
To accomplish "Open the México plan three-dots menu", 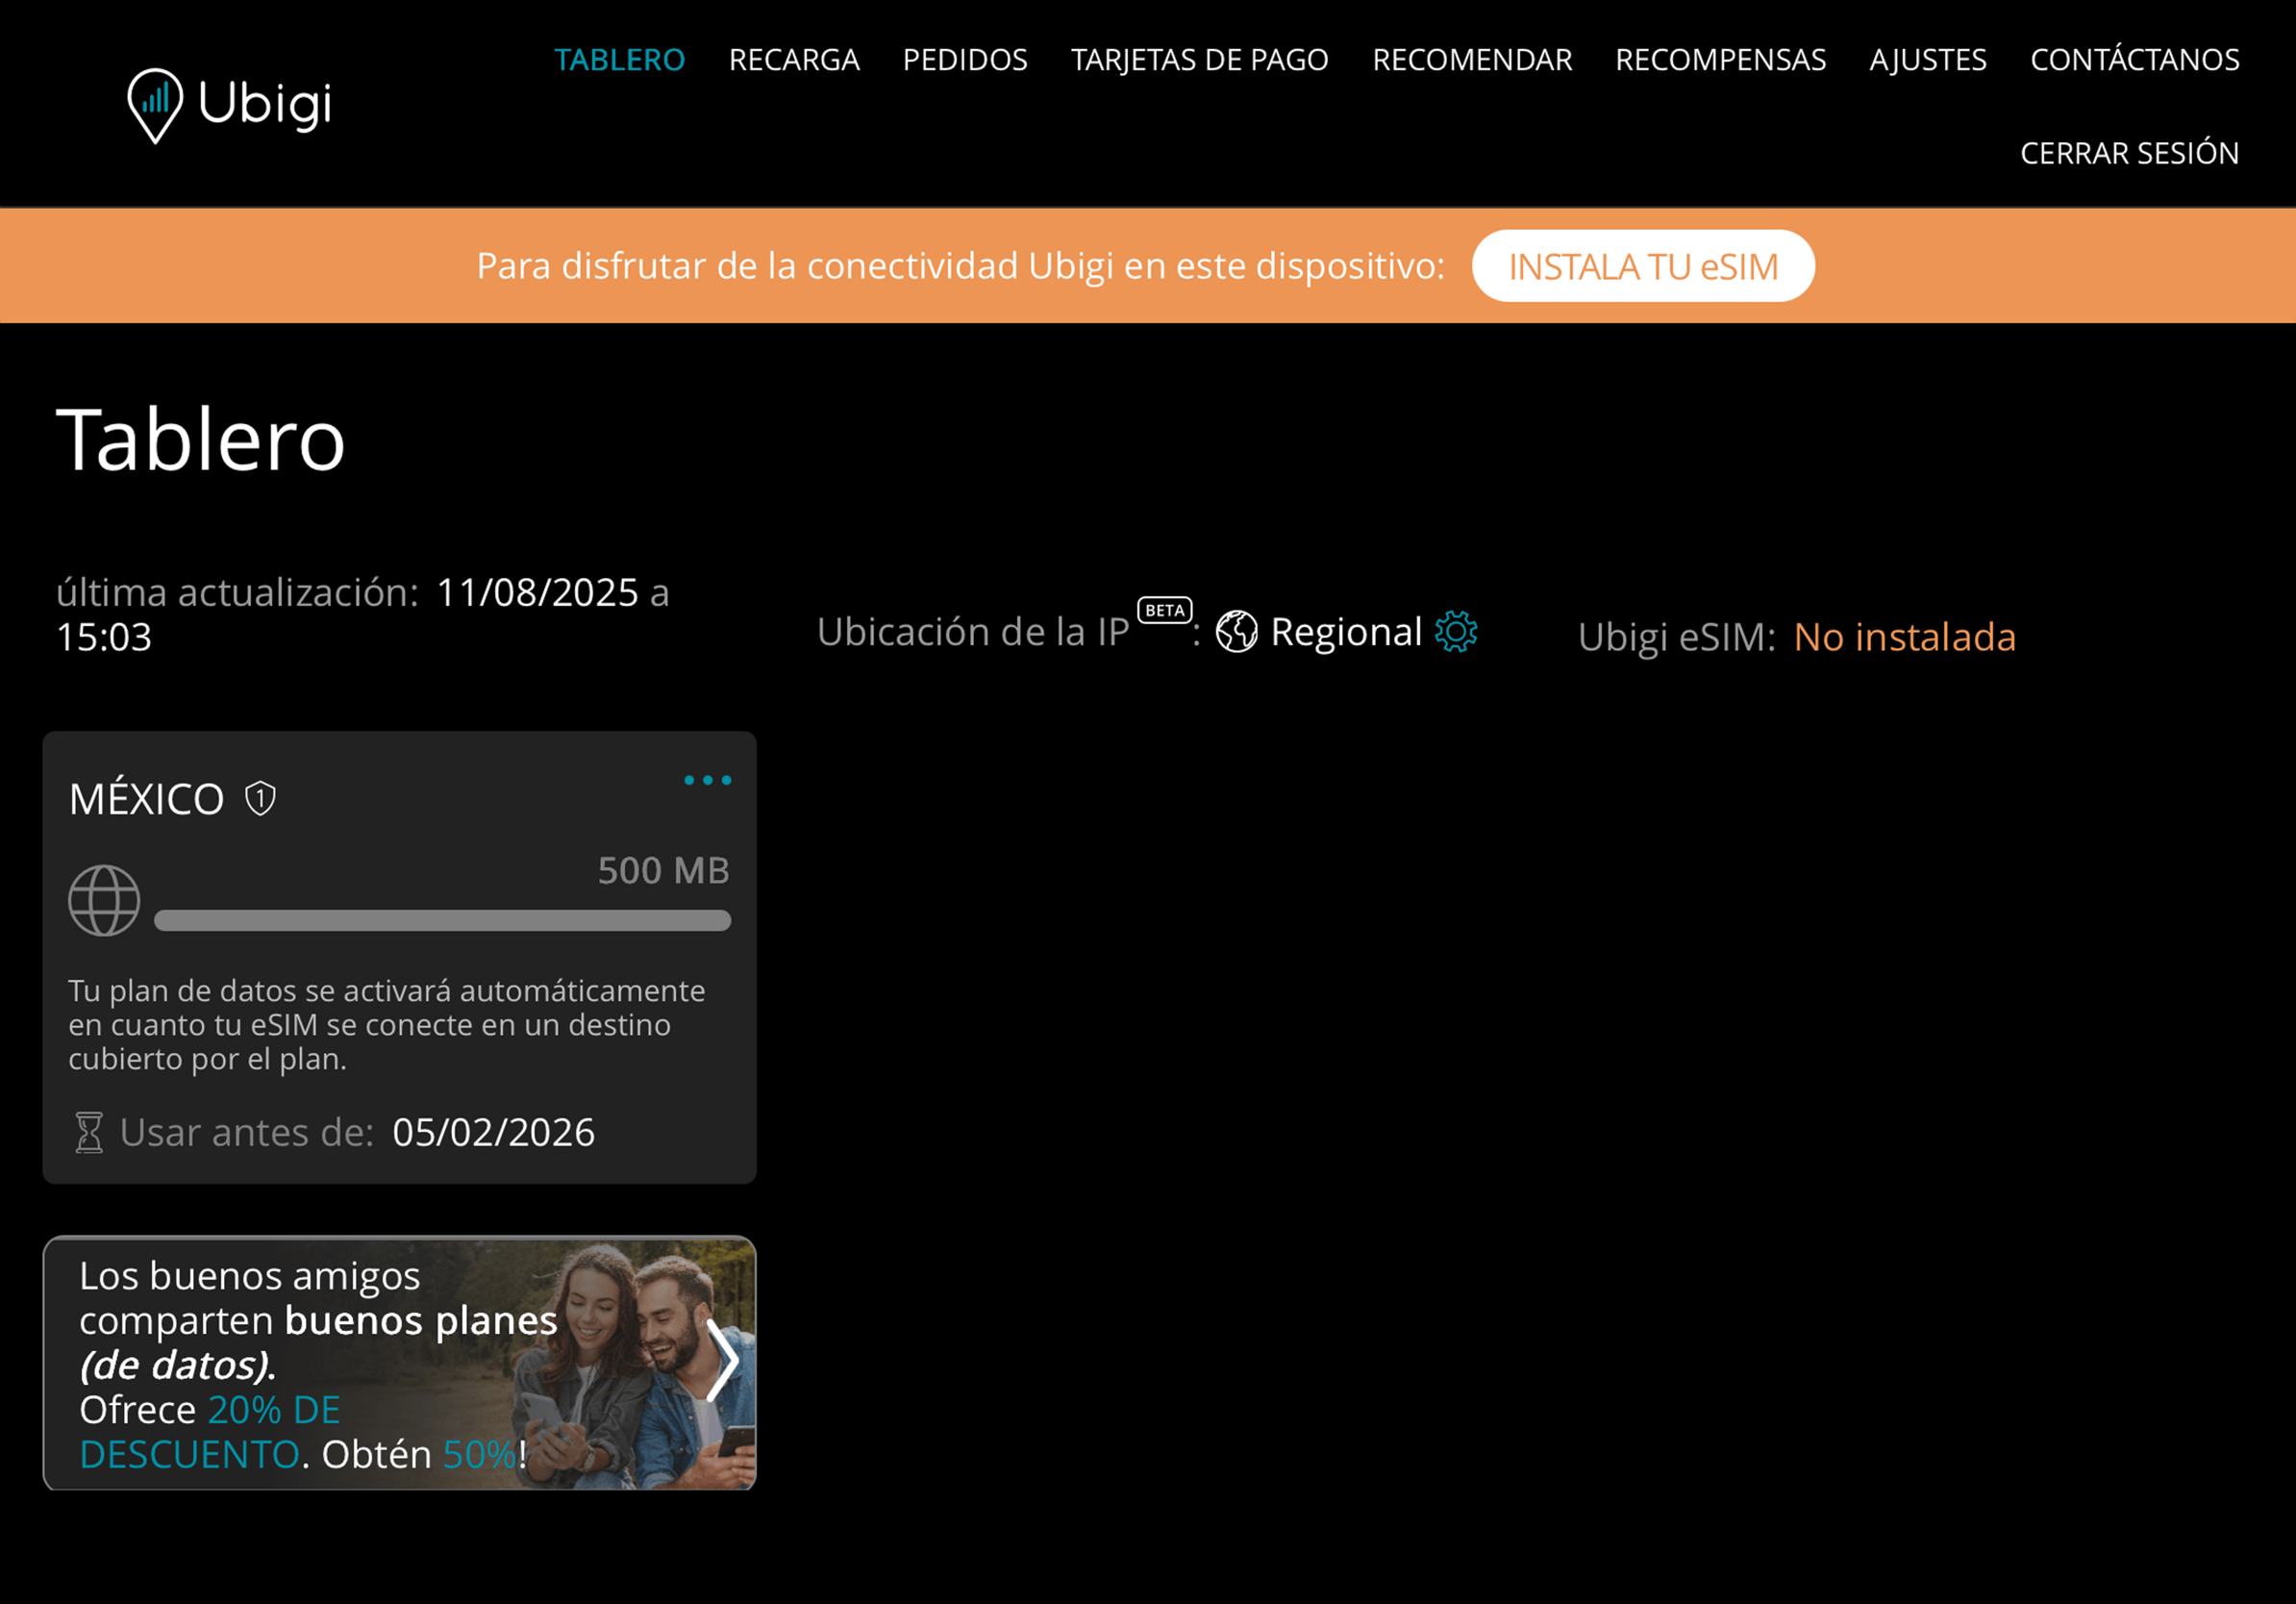I will coord(708,780).
